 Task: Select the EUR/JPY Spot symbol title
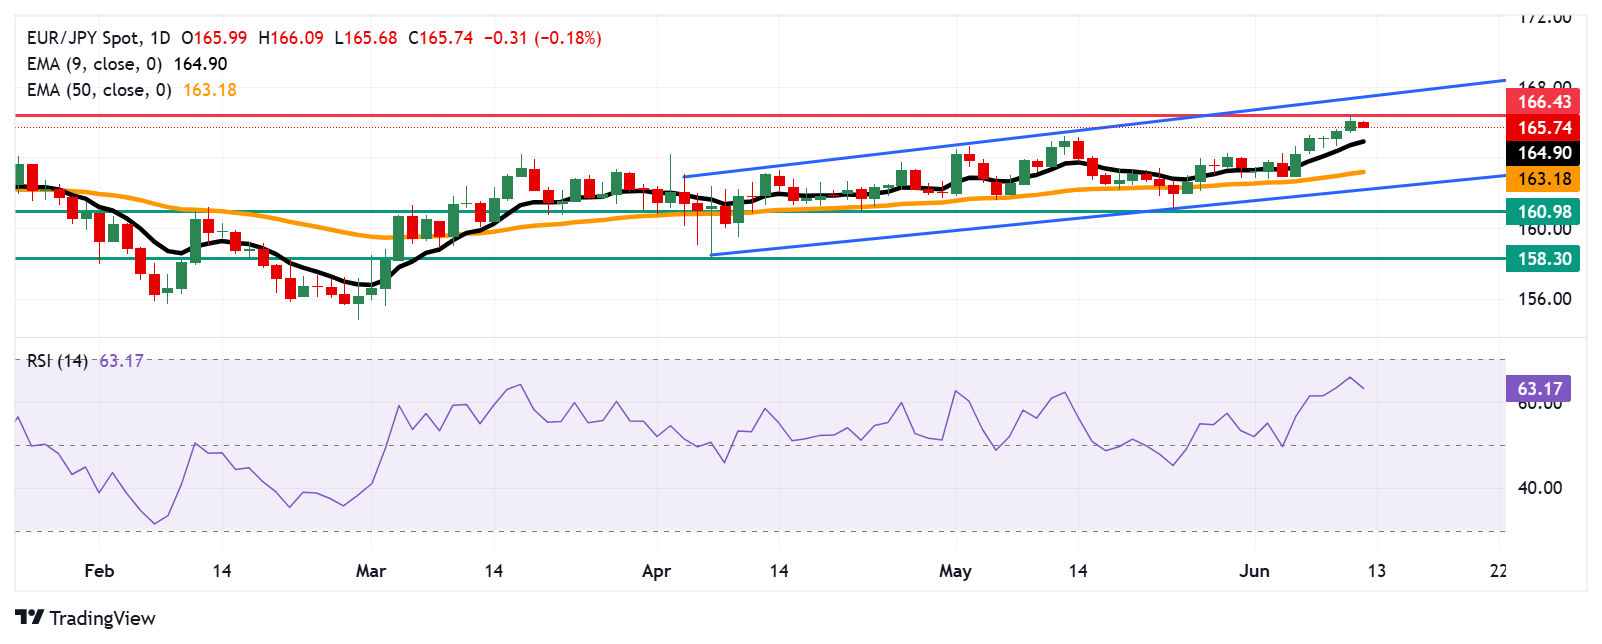tap(86, 38)
